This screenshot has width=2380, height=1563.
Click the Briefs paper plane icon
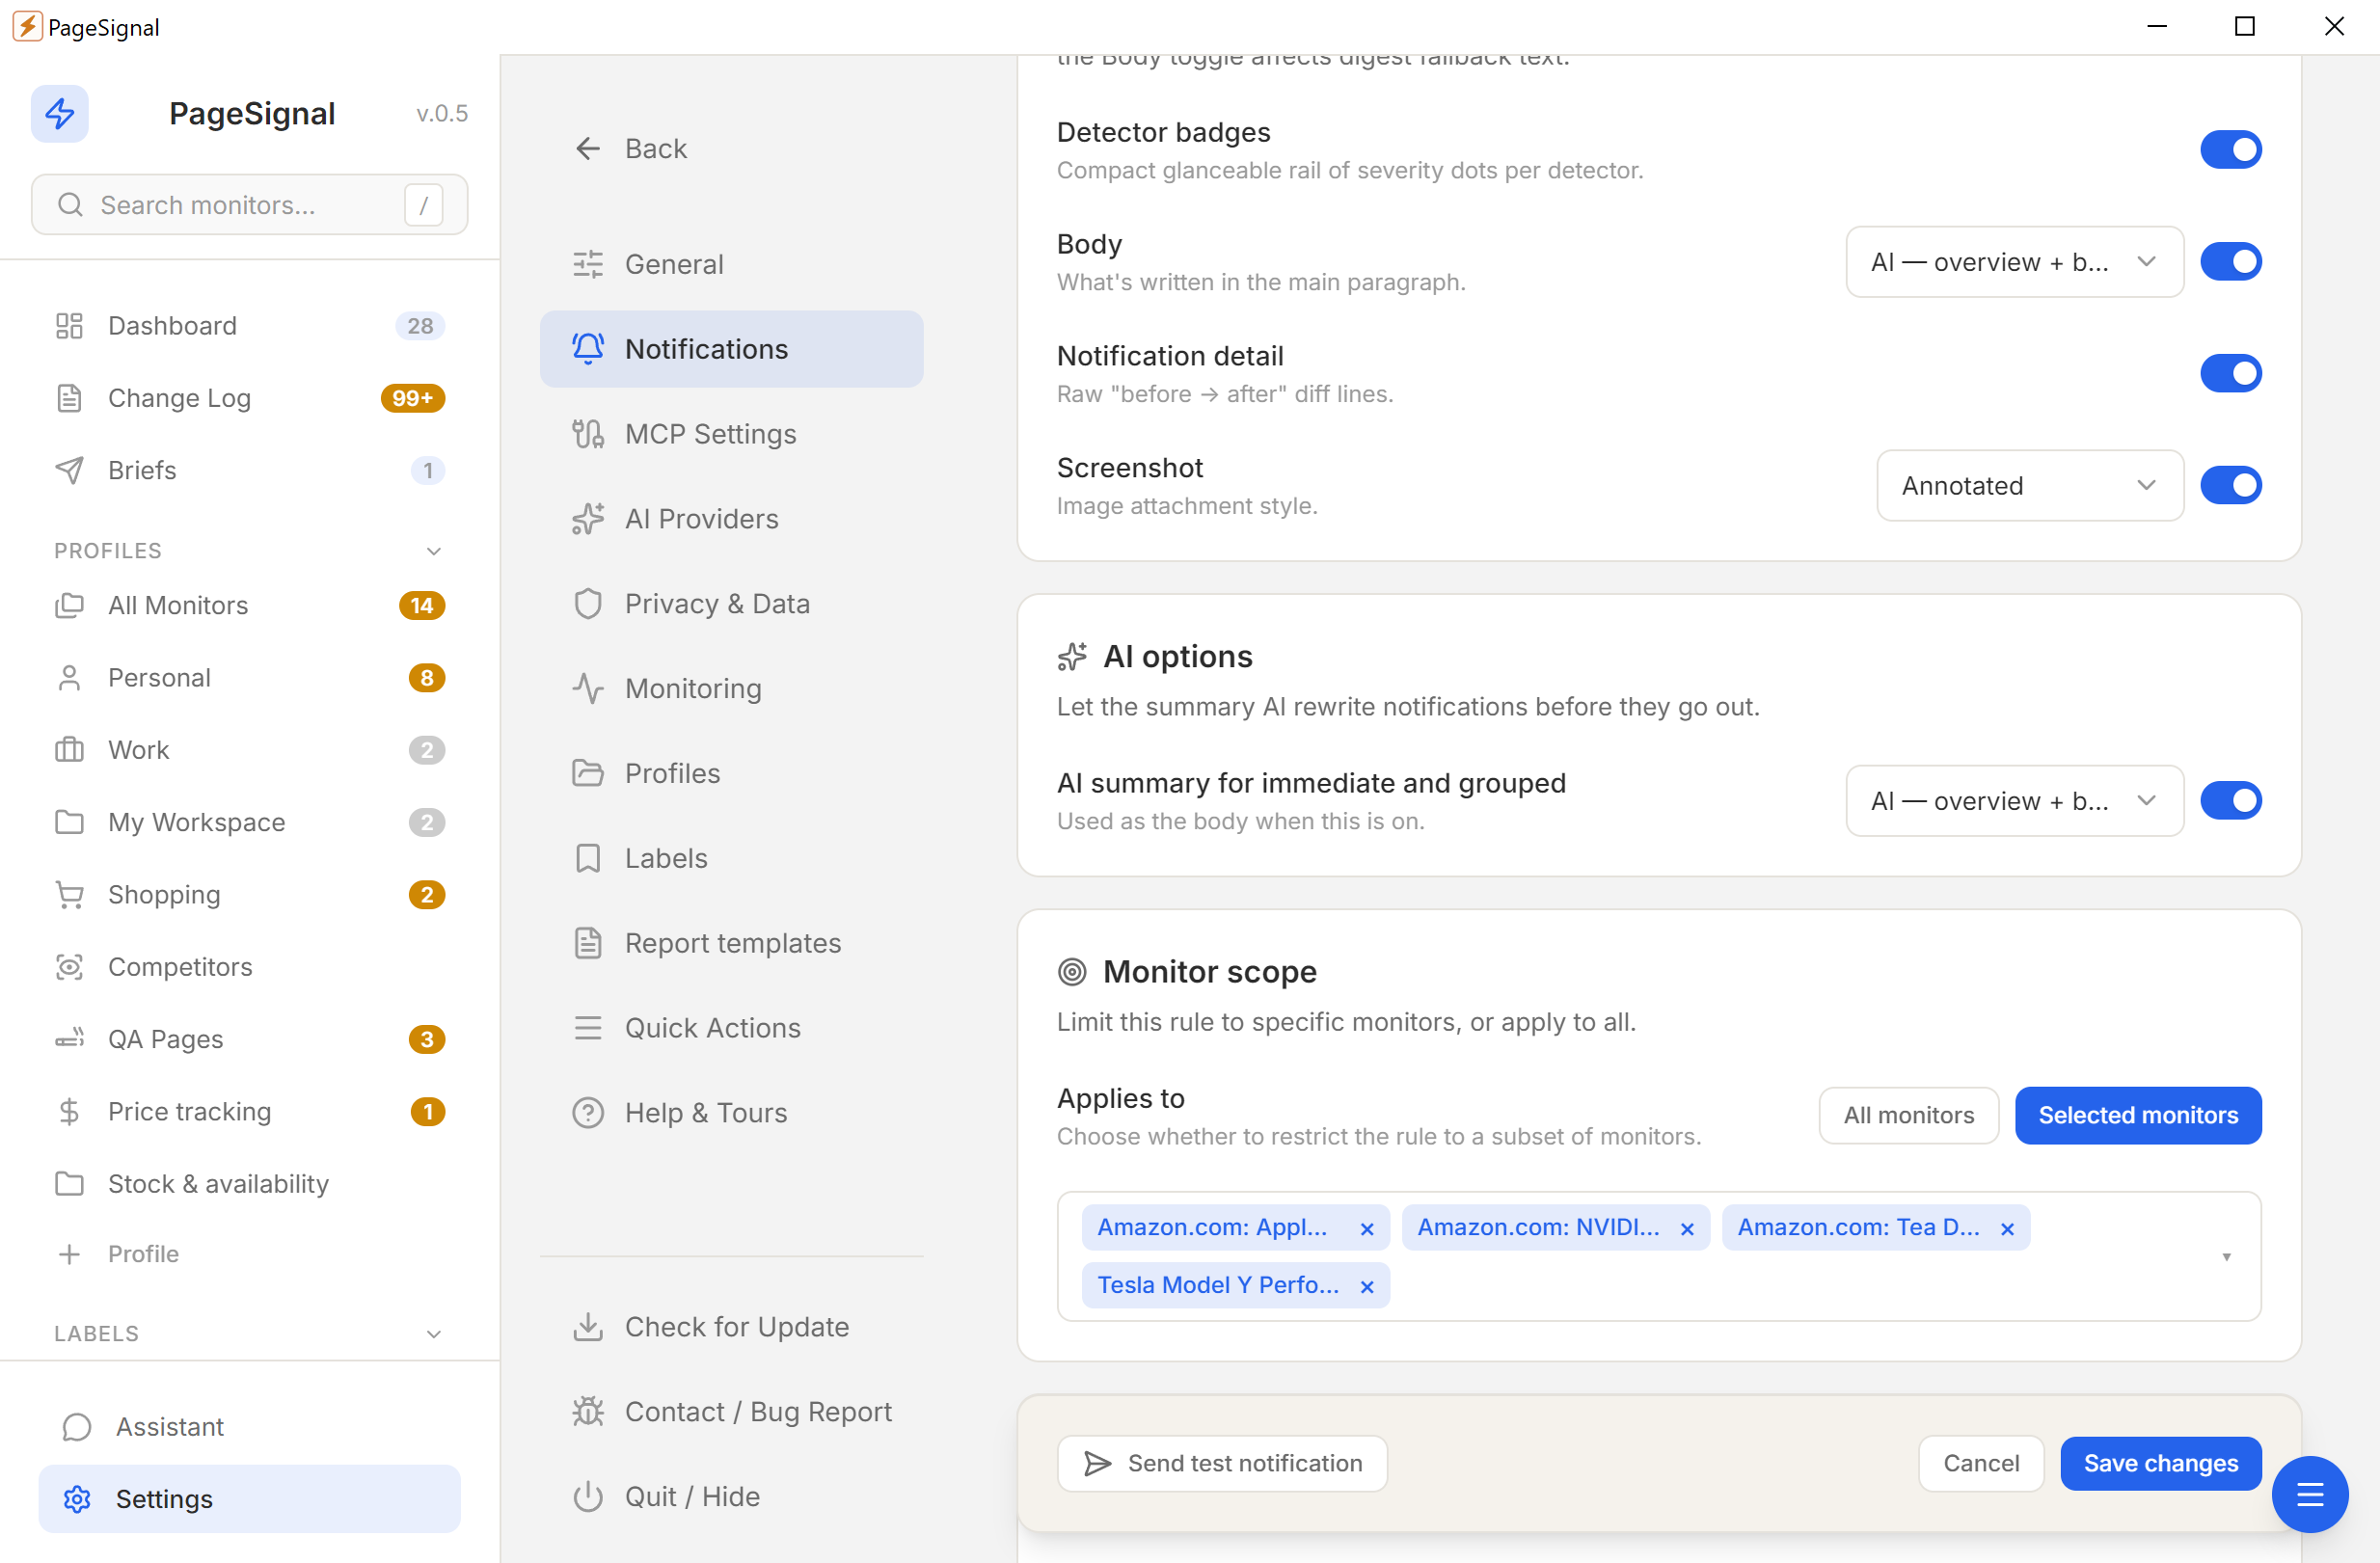[x=69, y=470]
